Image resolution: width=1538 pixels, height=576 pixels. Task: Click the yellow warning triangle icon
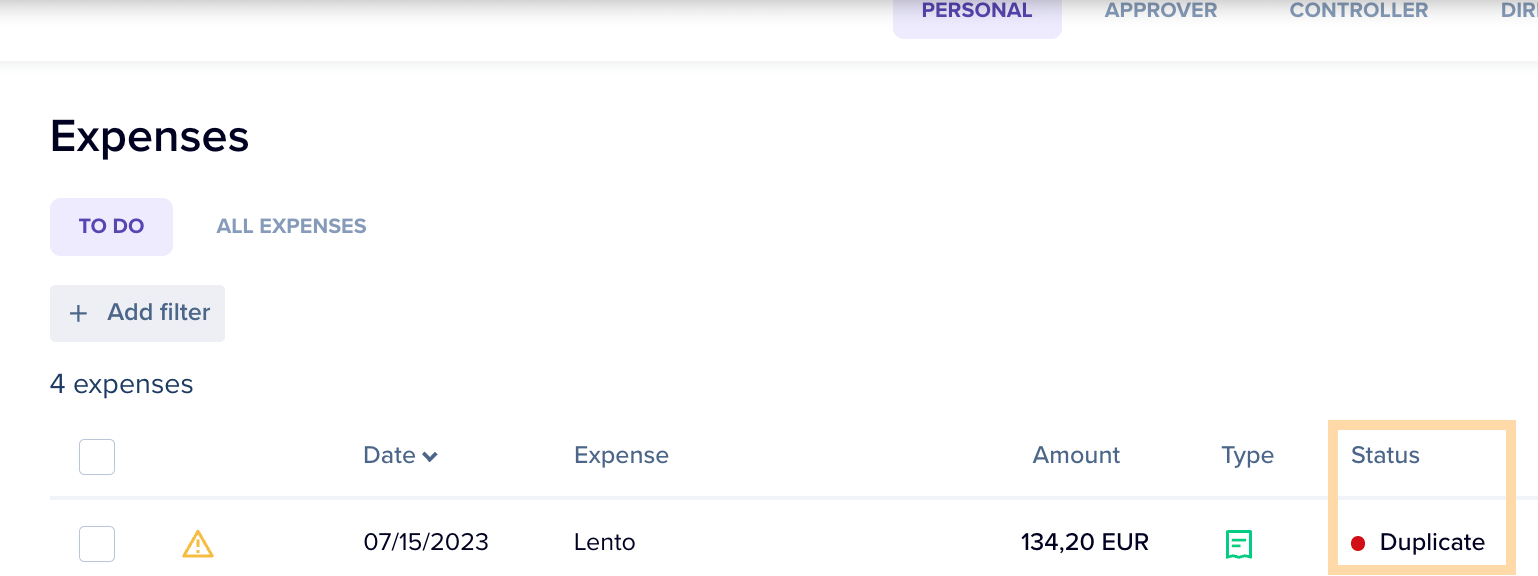pos(198,544)
